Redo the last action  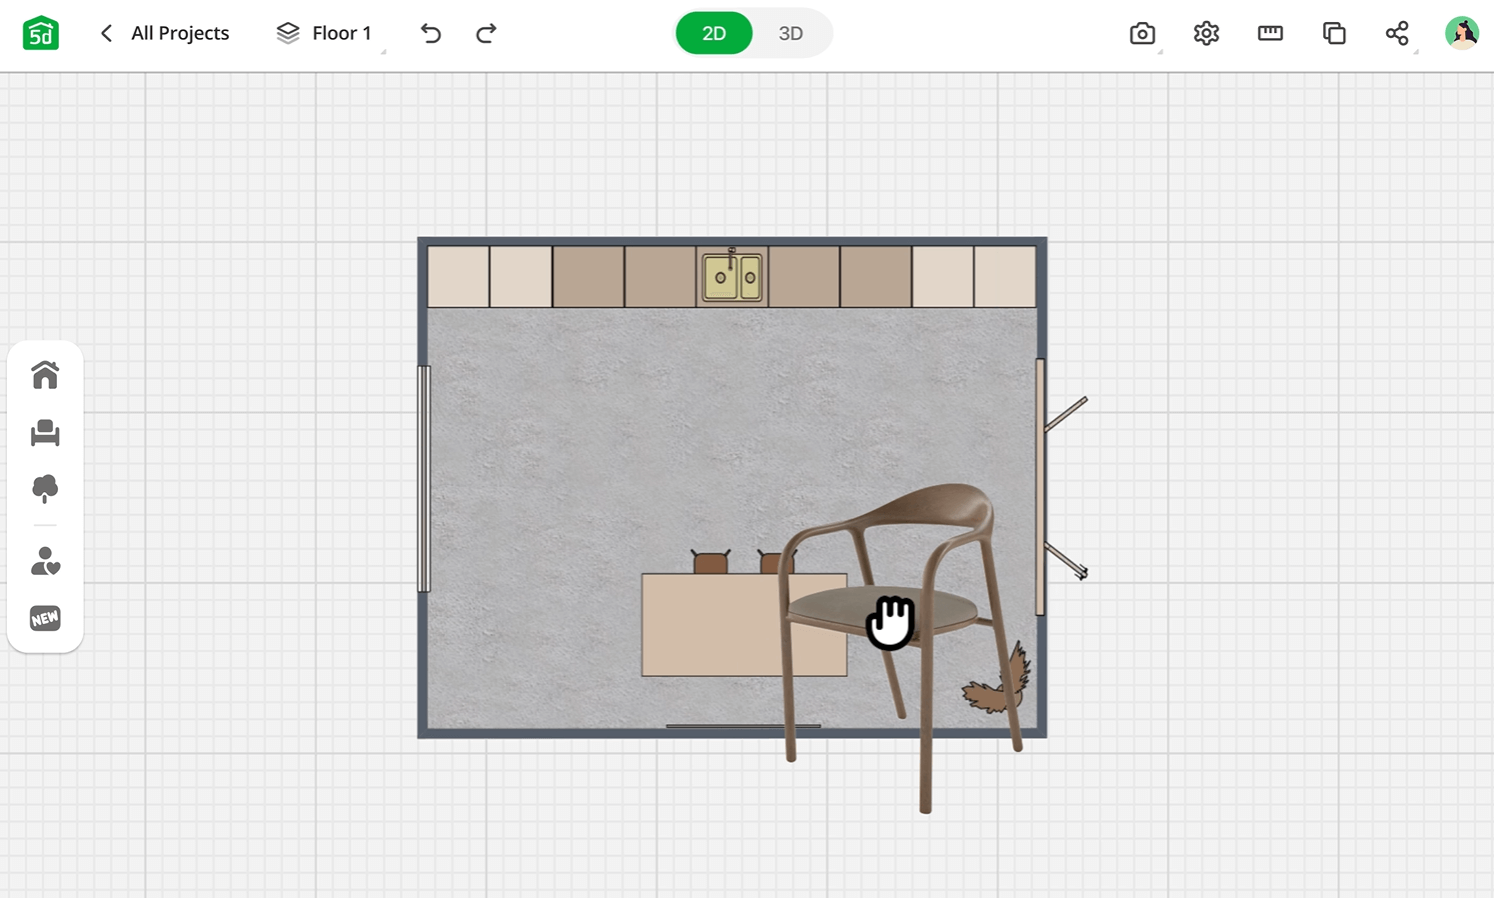click(486, 33)
